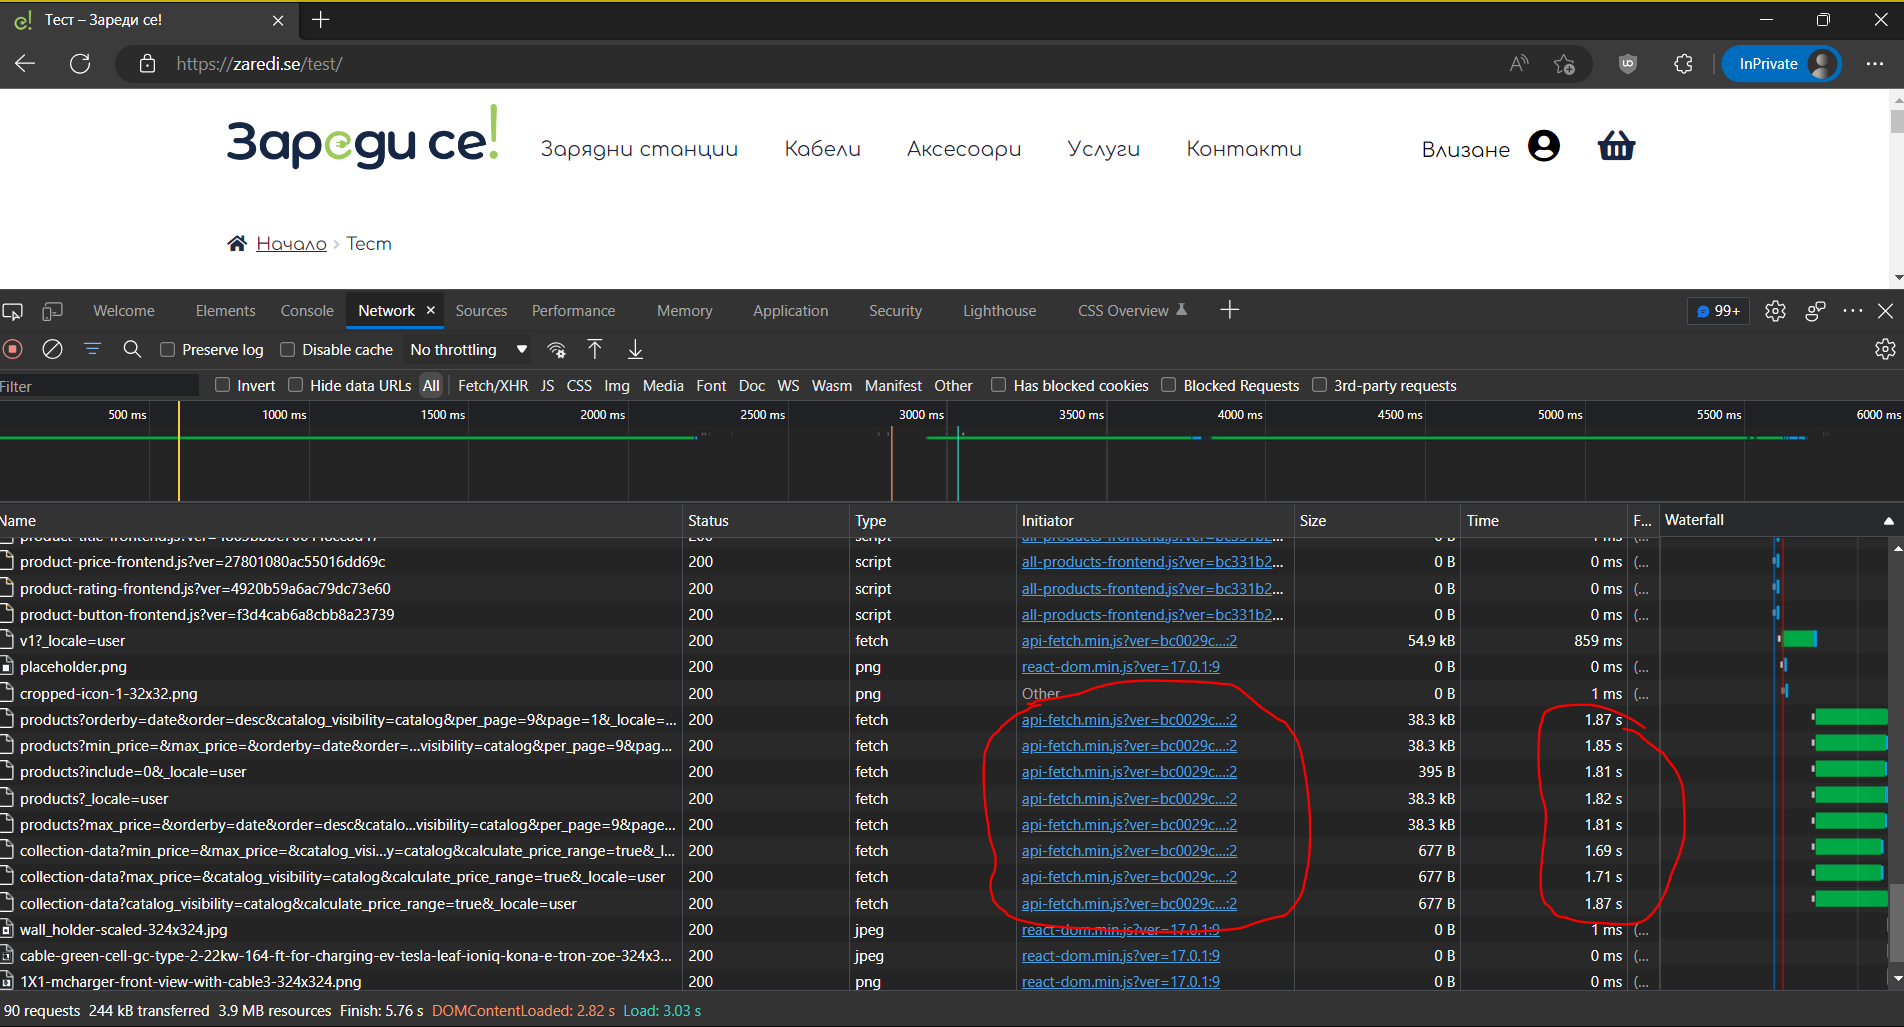Enable the Disable cache checkbox

[x=288, y=349]
